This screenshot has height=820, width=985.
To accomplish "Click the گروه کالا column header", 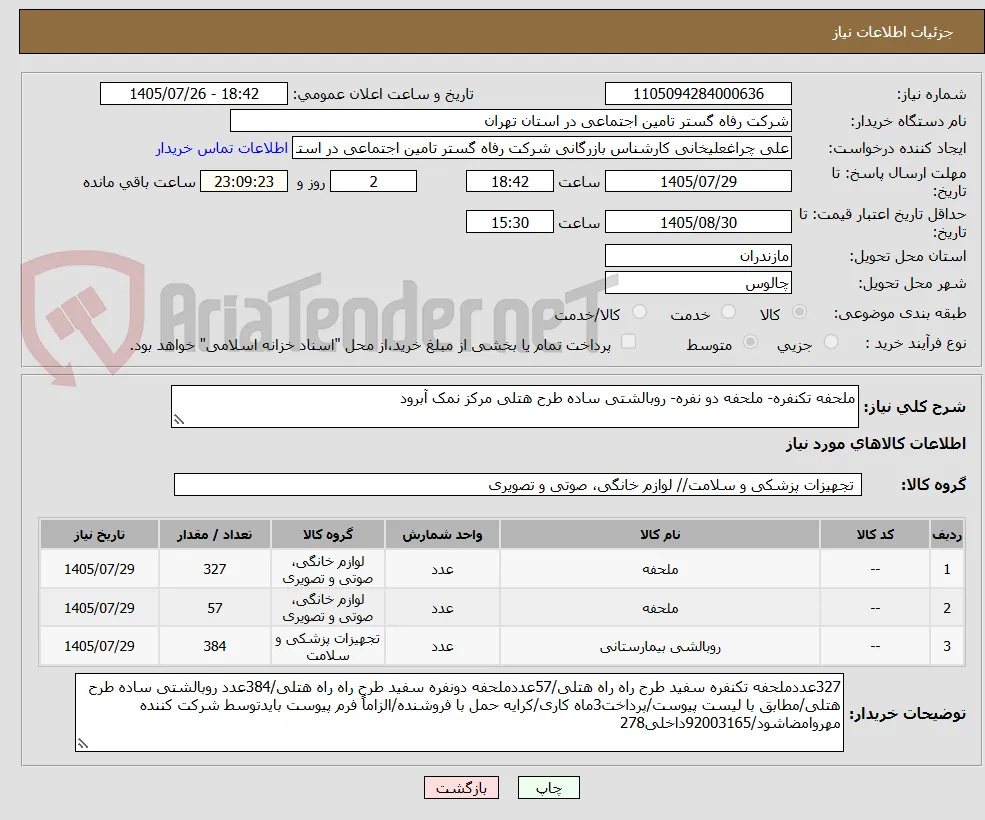I will pyautogui.click(x=327, y=535).
